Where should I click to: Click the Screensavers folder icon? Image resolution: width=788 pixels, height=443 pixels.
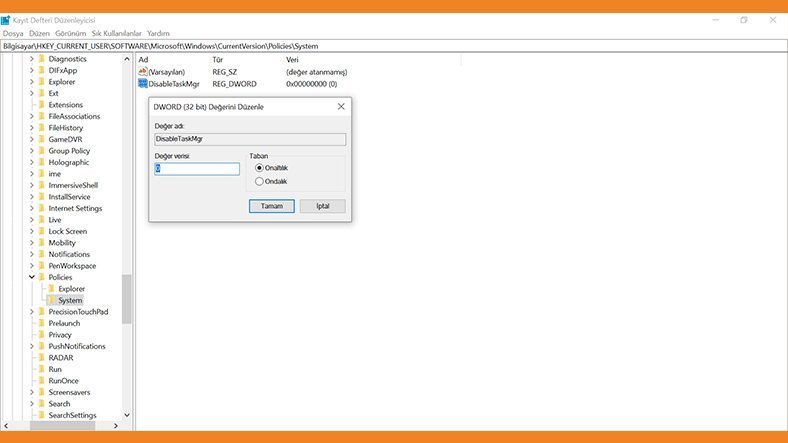point(41,392)
